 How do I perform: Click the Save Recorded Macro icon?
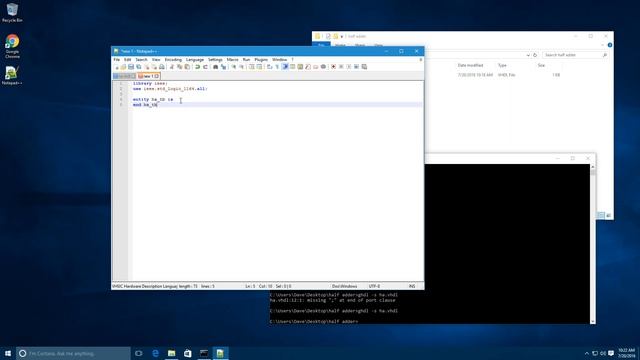364,67
